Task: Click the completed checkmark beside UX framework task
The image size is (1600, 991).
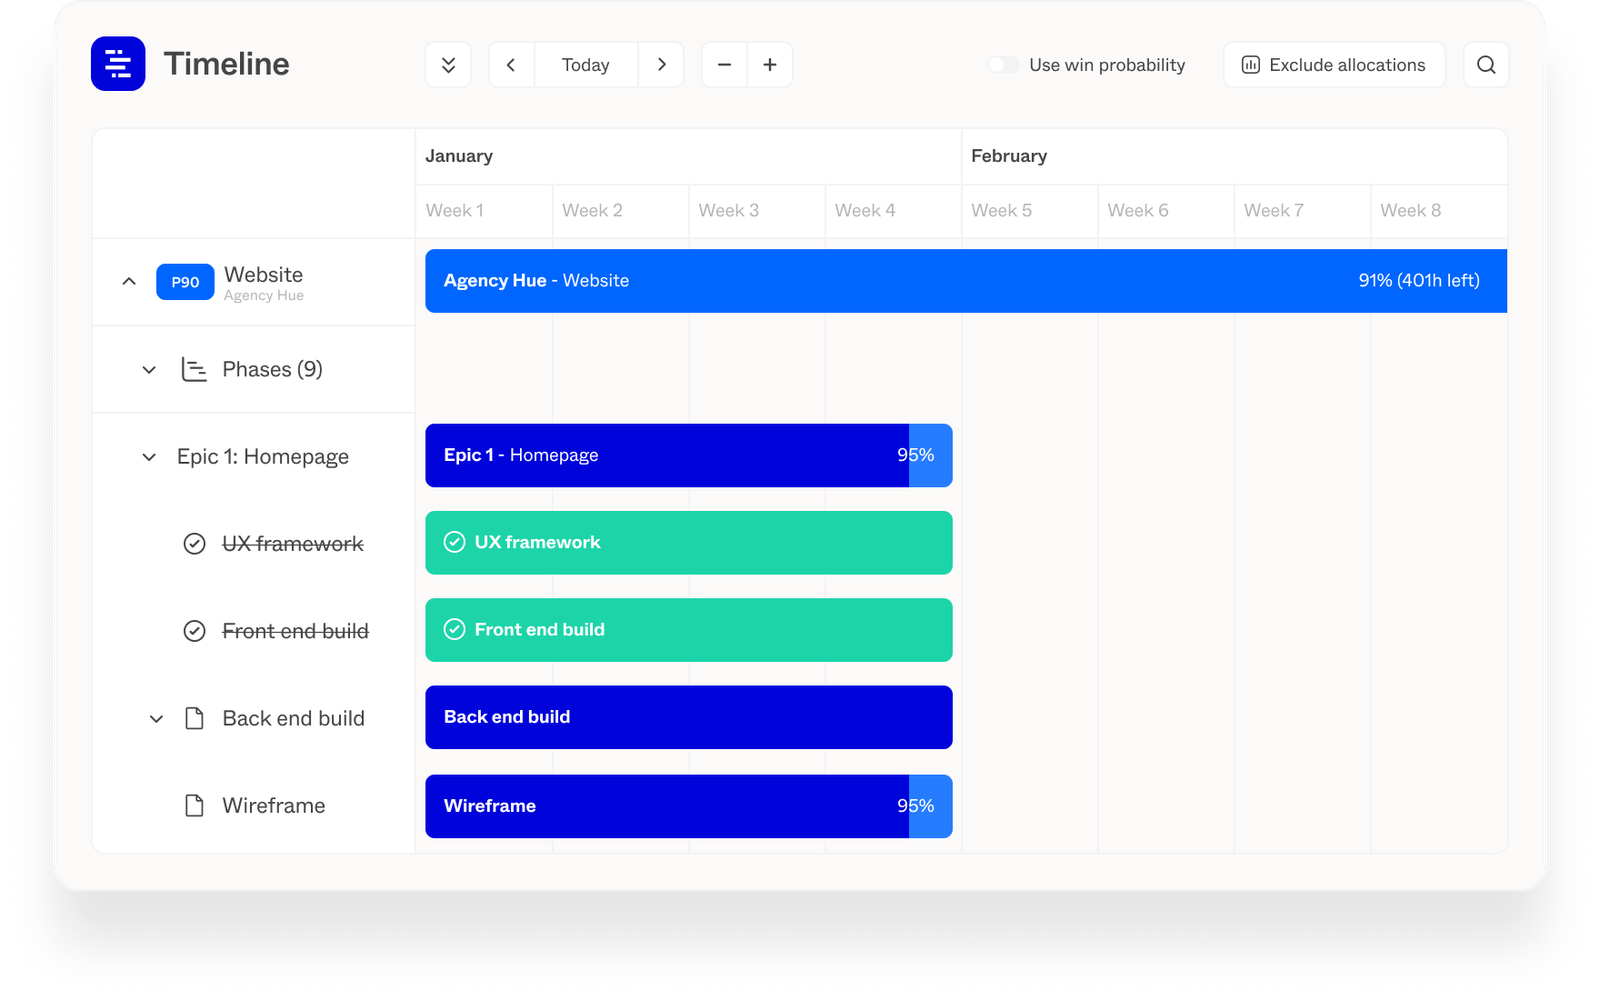Action: point(194,543)
